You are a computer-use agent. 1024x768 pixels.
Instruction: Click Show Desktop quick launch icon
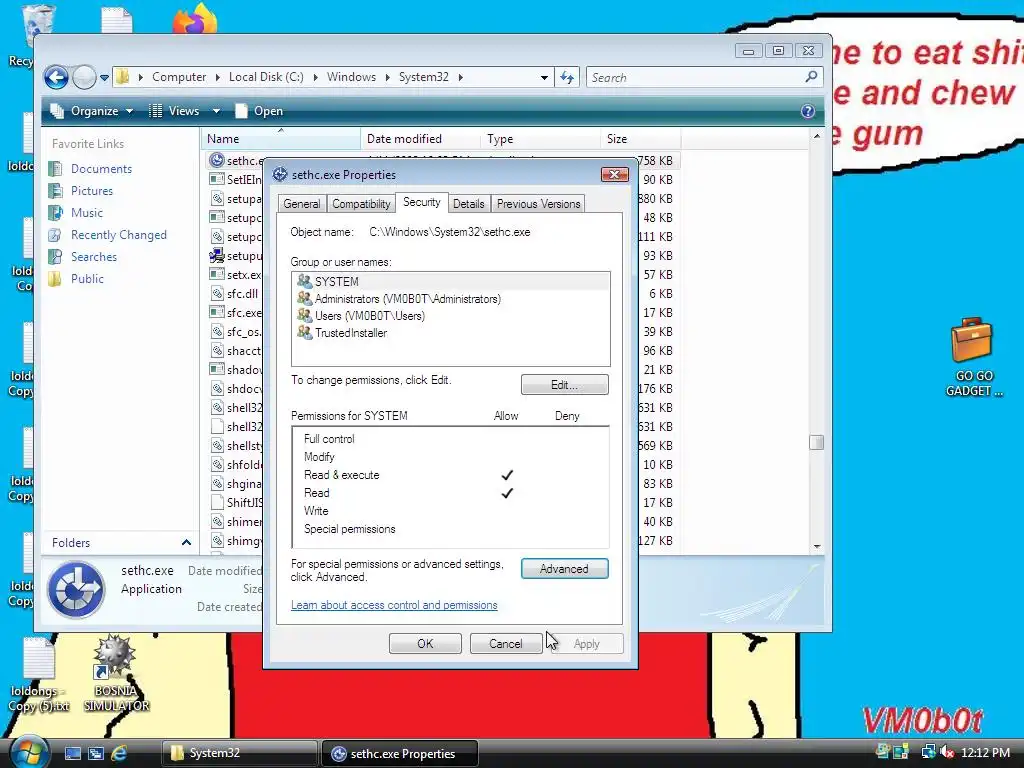point(72,753)
